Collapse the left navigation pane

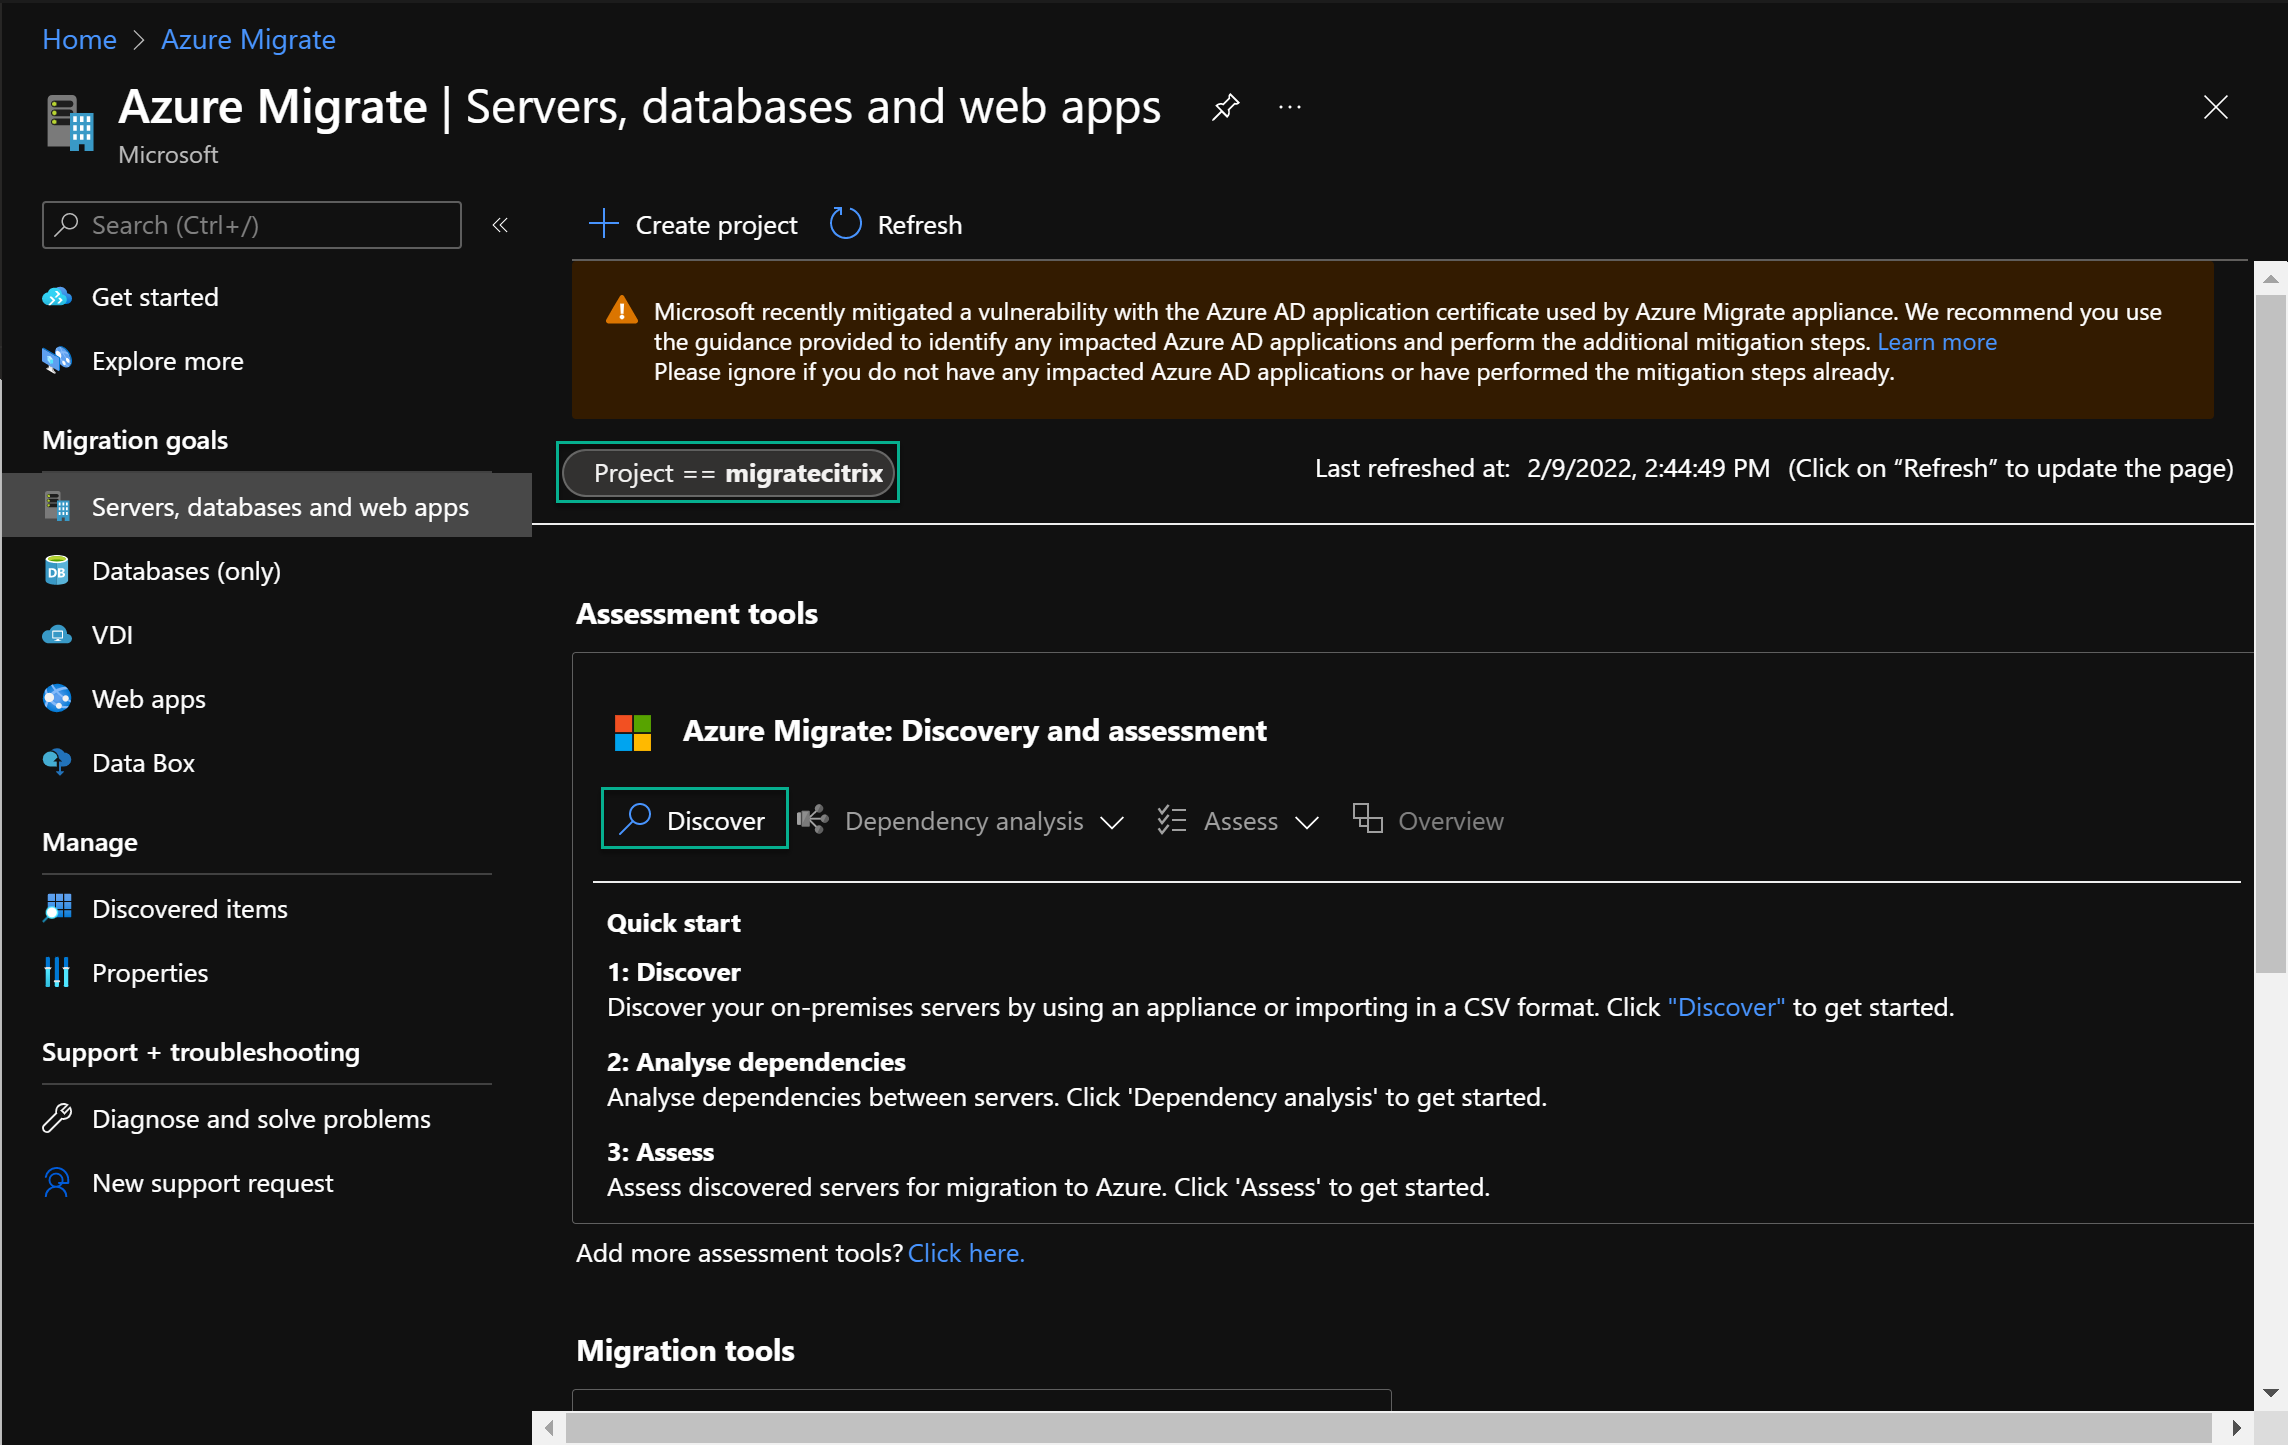pyautogui.click(x=500, y=225)
